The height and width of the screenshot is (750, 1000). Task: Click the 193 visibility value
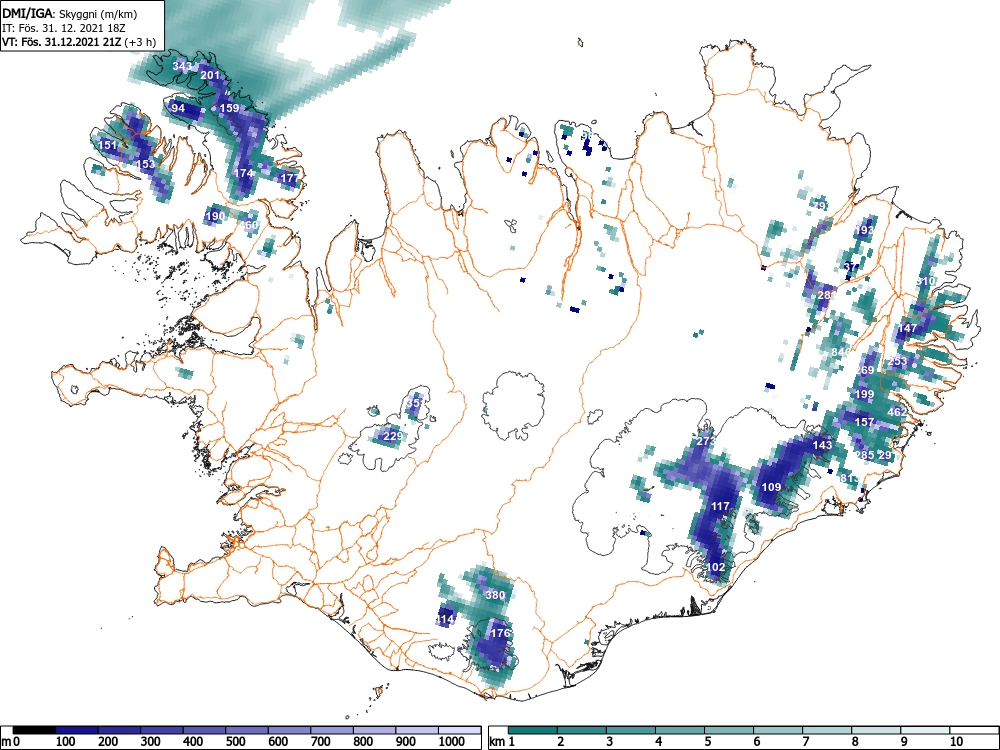pyautogui.click(x=864, y=230)
